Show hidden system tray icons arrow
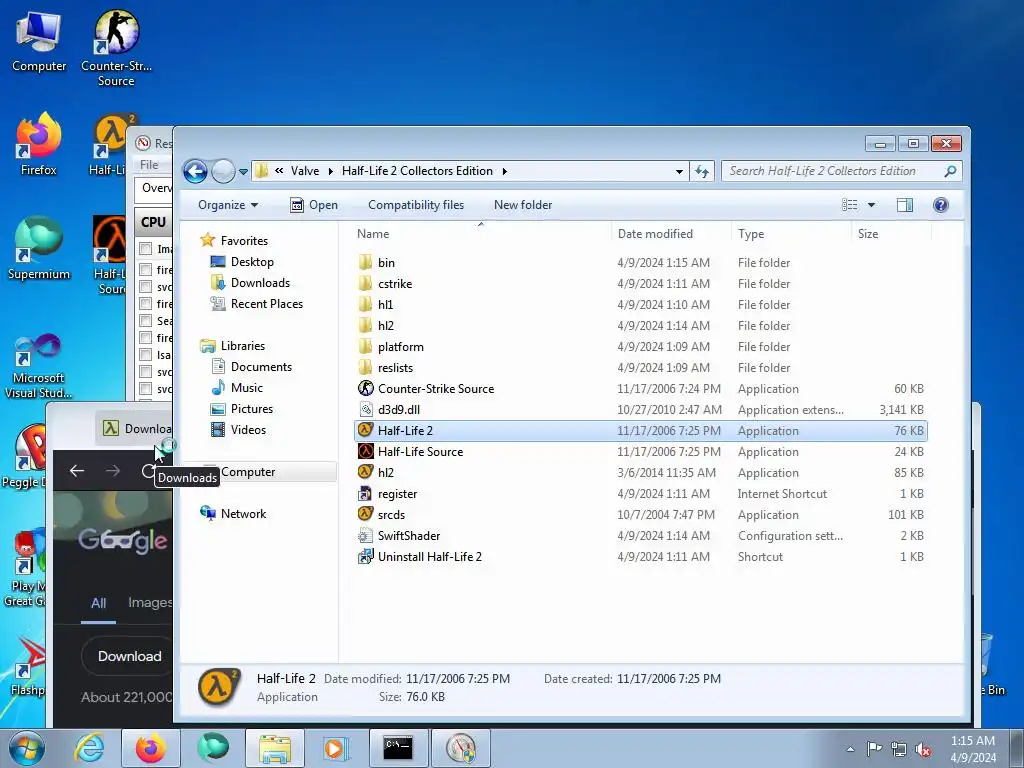 (850, 749)
